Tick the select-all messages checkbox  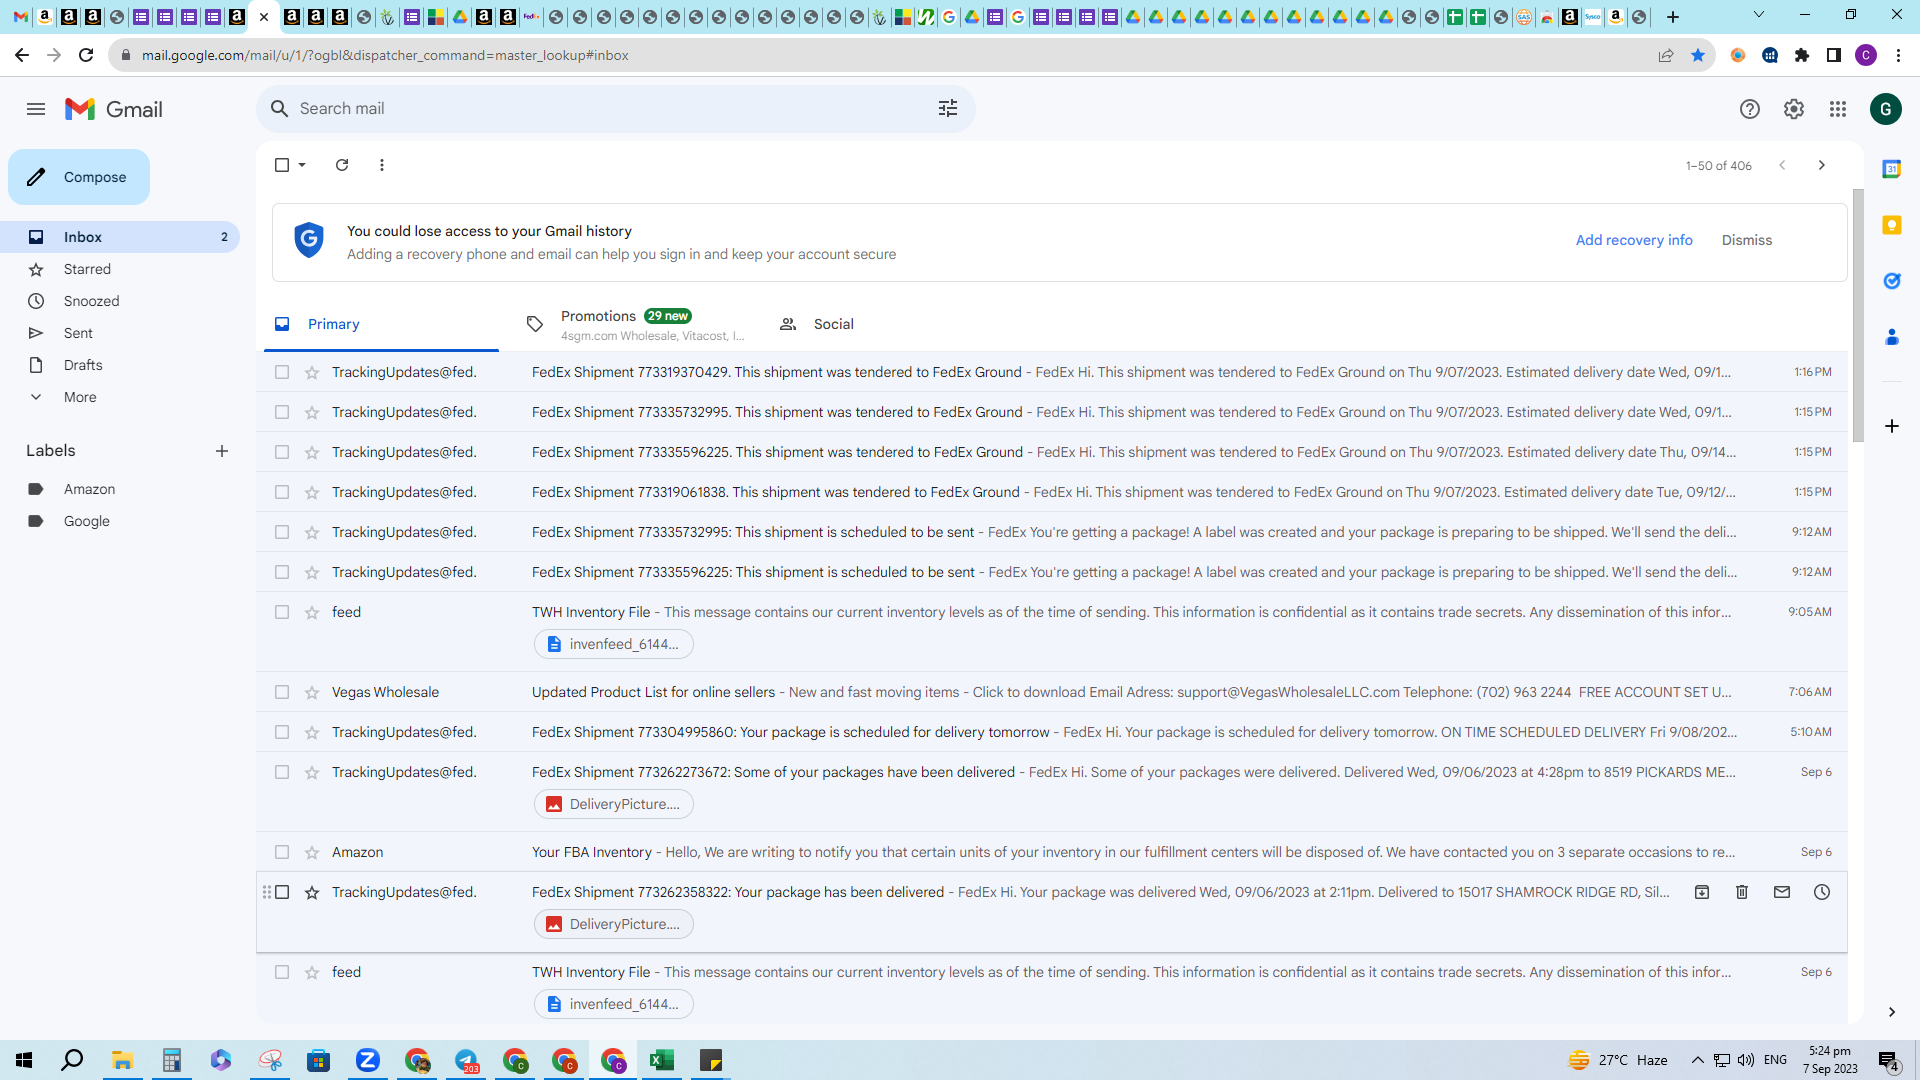point(282,165)
